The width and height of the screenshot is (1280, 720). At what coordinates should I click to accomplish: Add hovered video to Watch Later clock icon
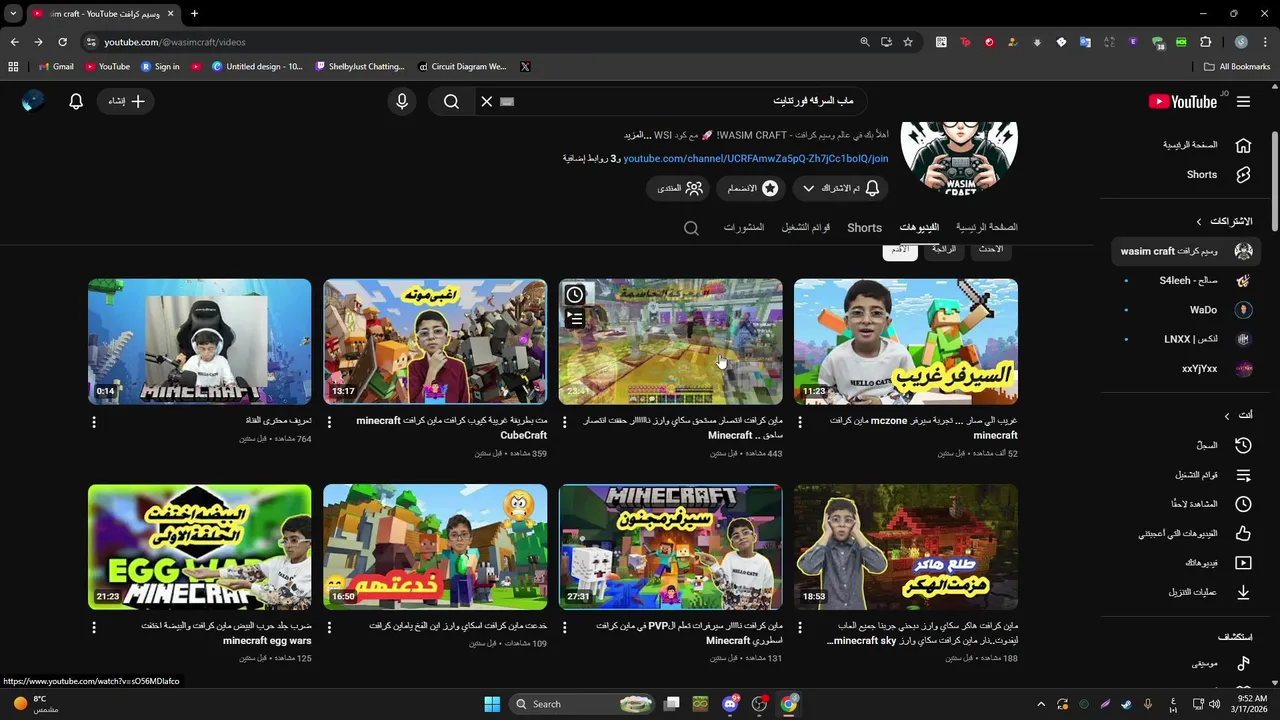(x=575, y=295)
